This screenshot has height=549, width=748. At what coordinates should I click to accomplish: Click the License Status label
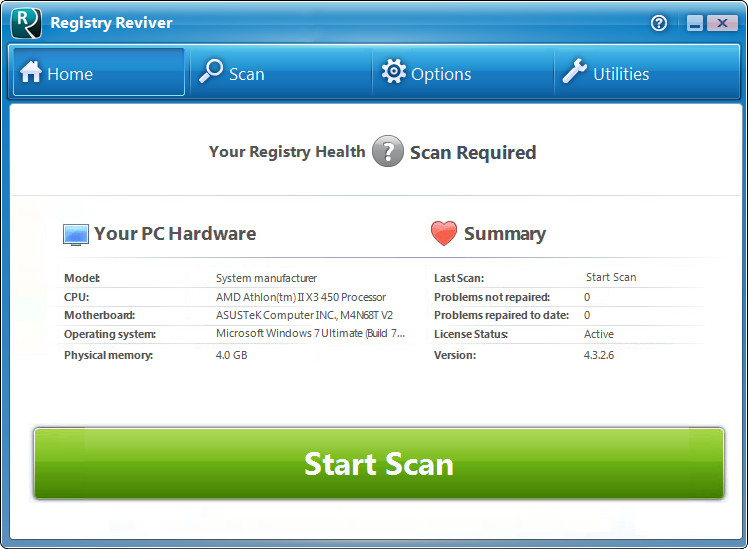[471, 334]
